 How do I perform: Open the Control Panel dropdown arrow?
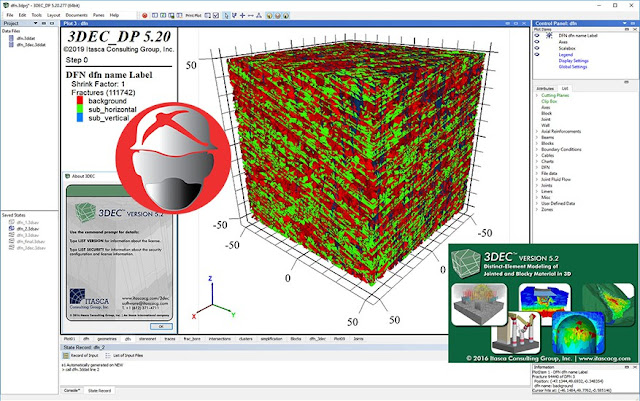[x=624, y=23]
